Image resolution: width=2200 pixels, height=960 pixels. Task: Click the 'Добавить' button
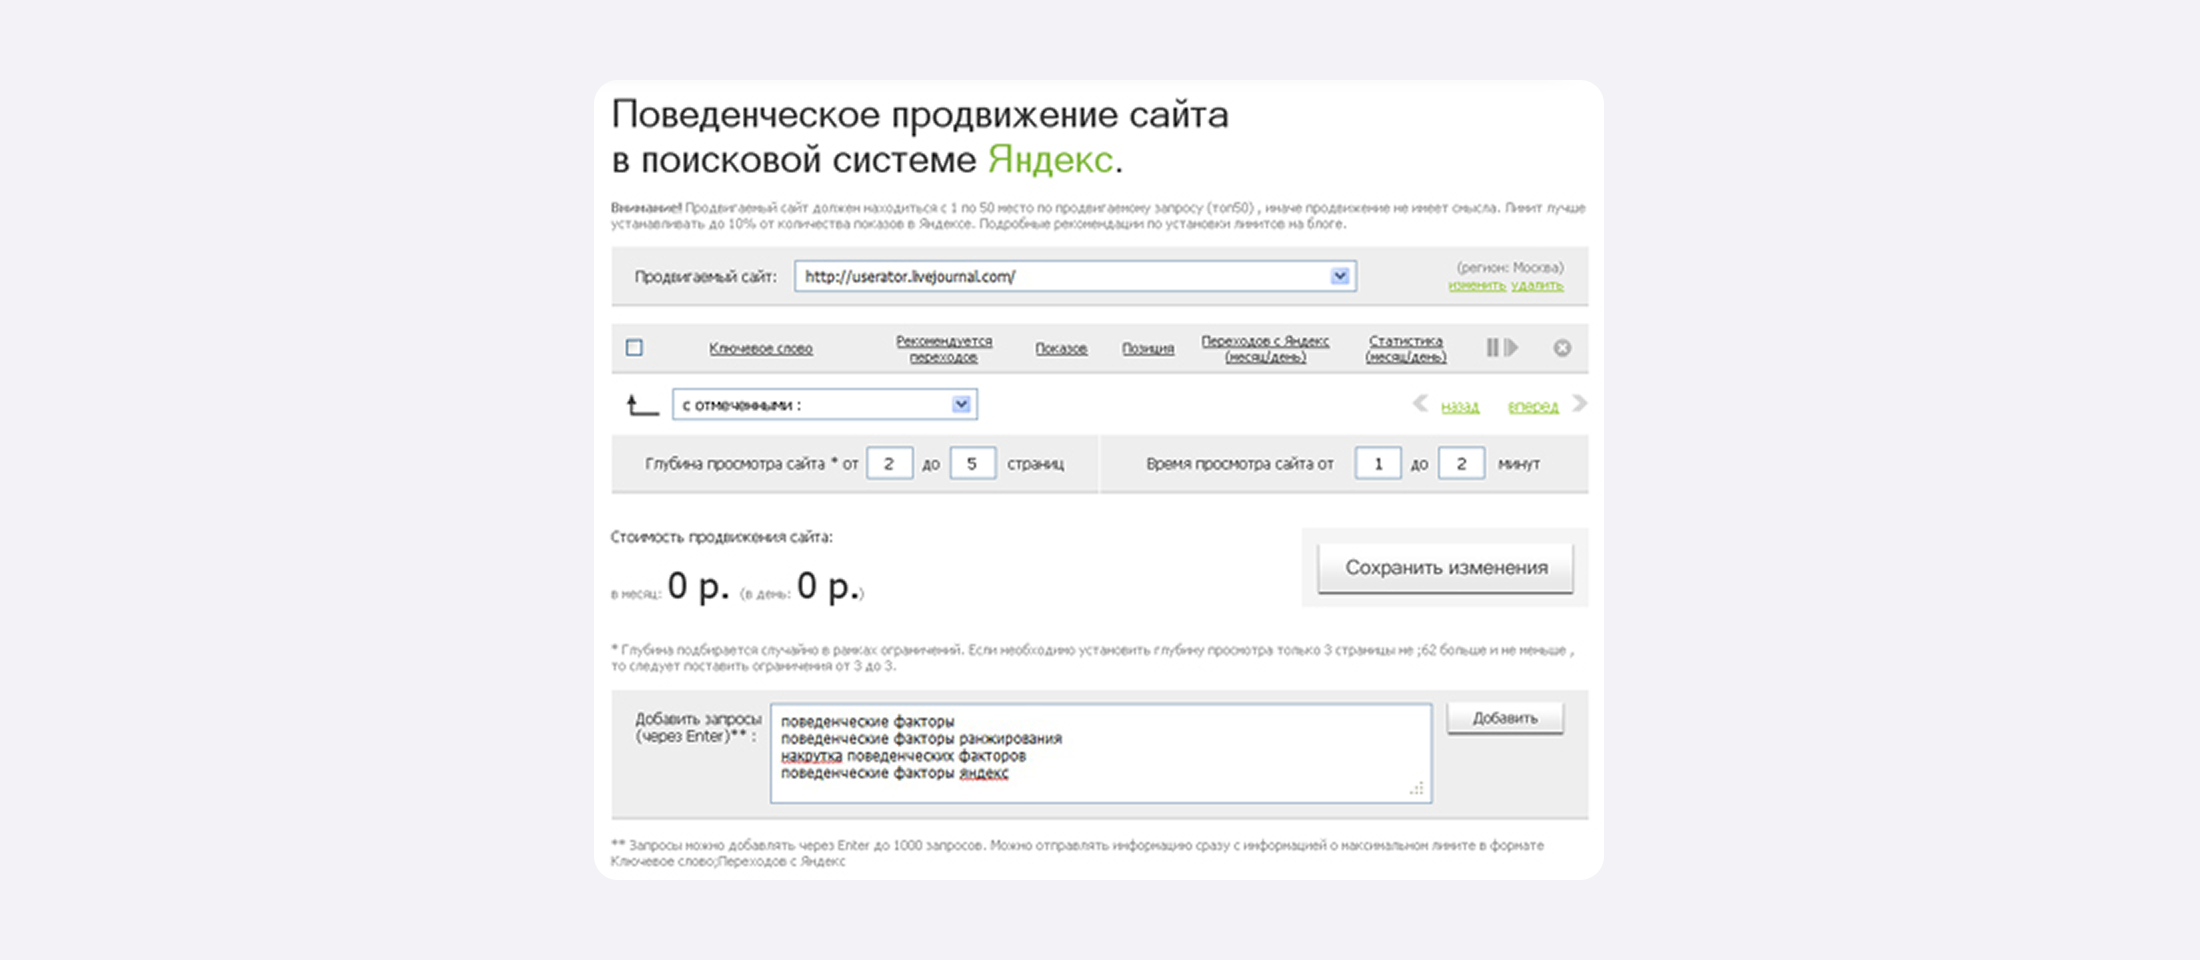coord(1505,718)
